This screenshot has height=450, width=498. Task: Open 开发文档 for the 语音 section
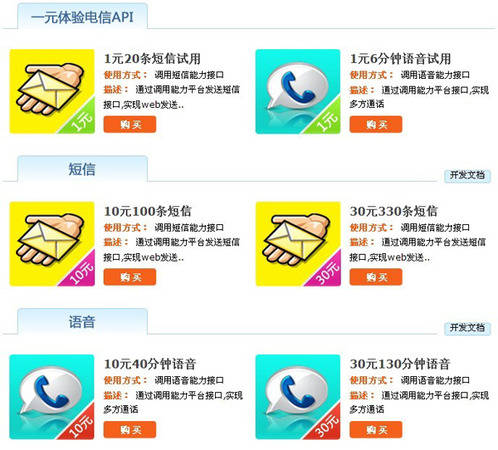click(467, 328)
